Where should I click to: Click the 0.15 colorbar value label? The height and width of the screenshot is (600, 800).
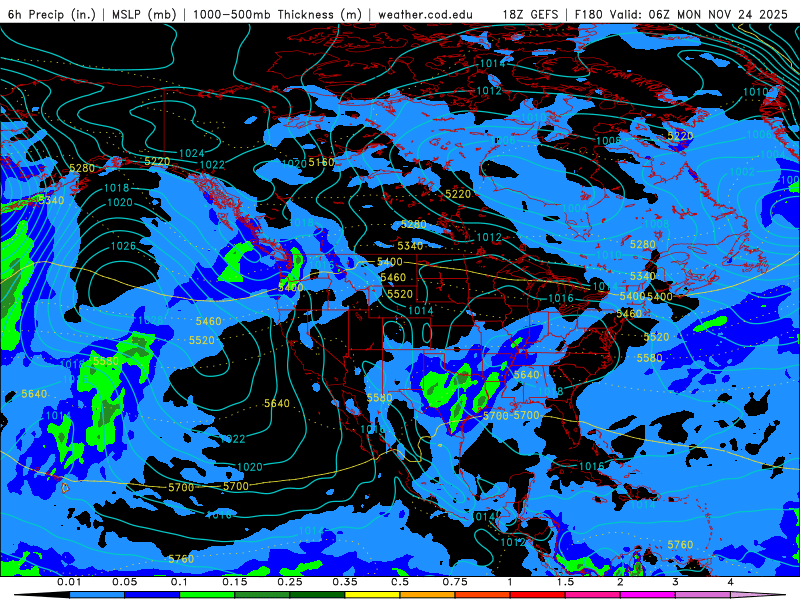click(235, 582)
